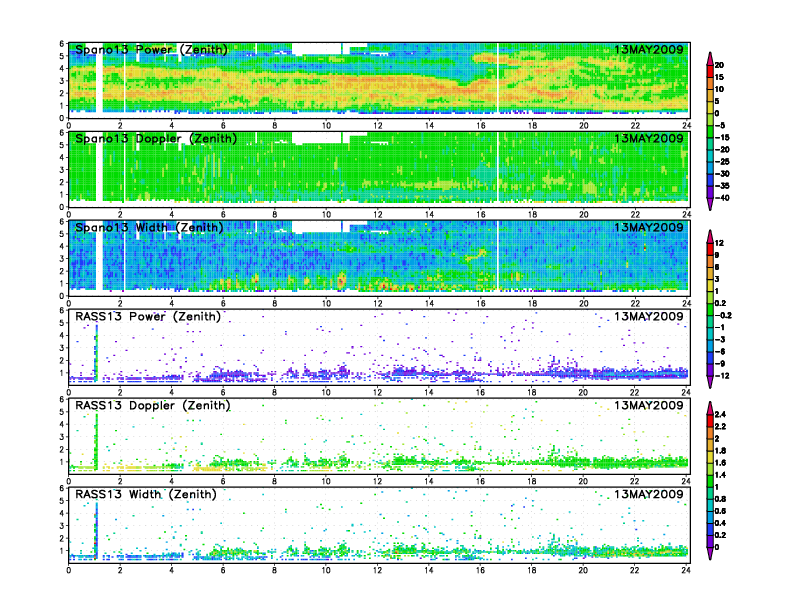This screenshot has width=792, height=612.
Task: Click the 'RASS13 Power (Zenith)' panel title
Action: 148,317
